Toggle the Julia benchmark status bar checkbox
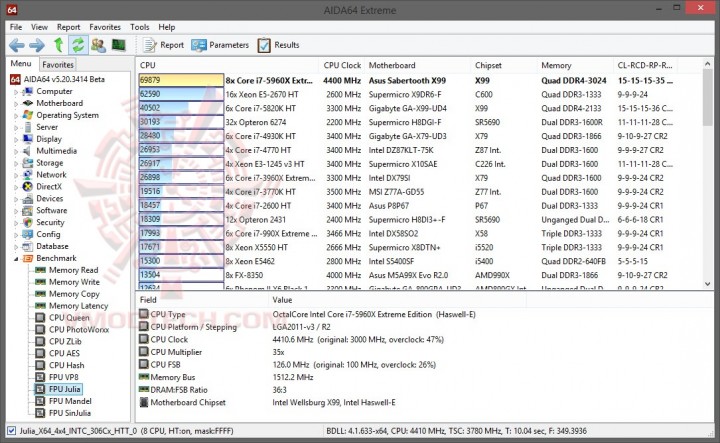This screenshot has width=720, height=443. (11, 431)
